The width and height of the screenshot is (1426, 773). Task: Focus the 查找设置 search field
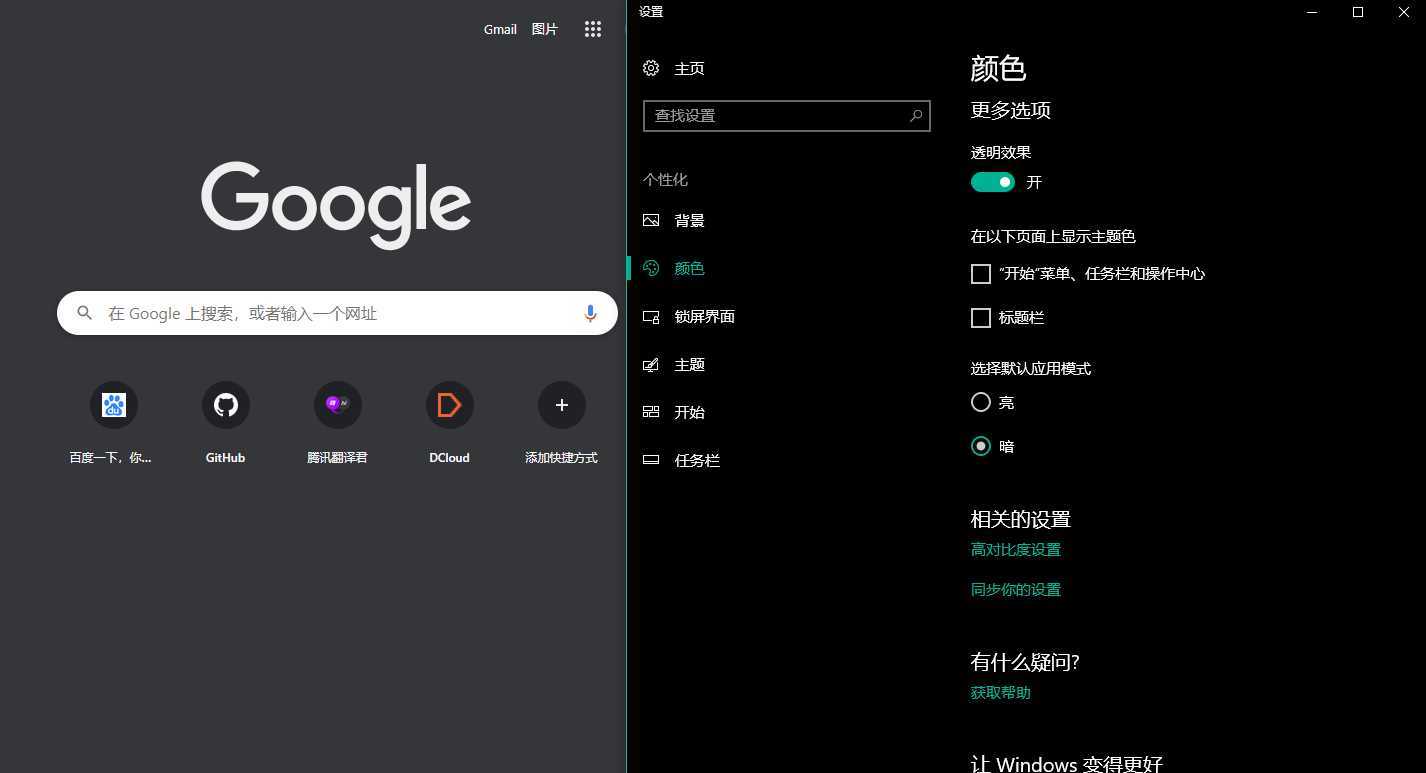click(x=787, y=116)
